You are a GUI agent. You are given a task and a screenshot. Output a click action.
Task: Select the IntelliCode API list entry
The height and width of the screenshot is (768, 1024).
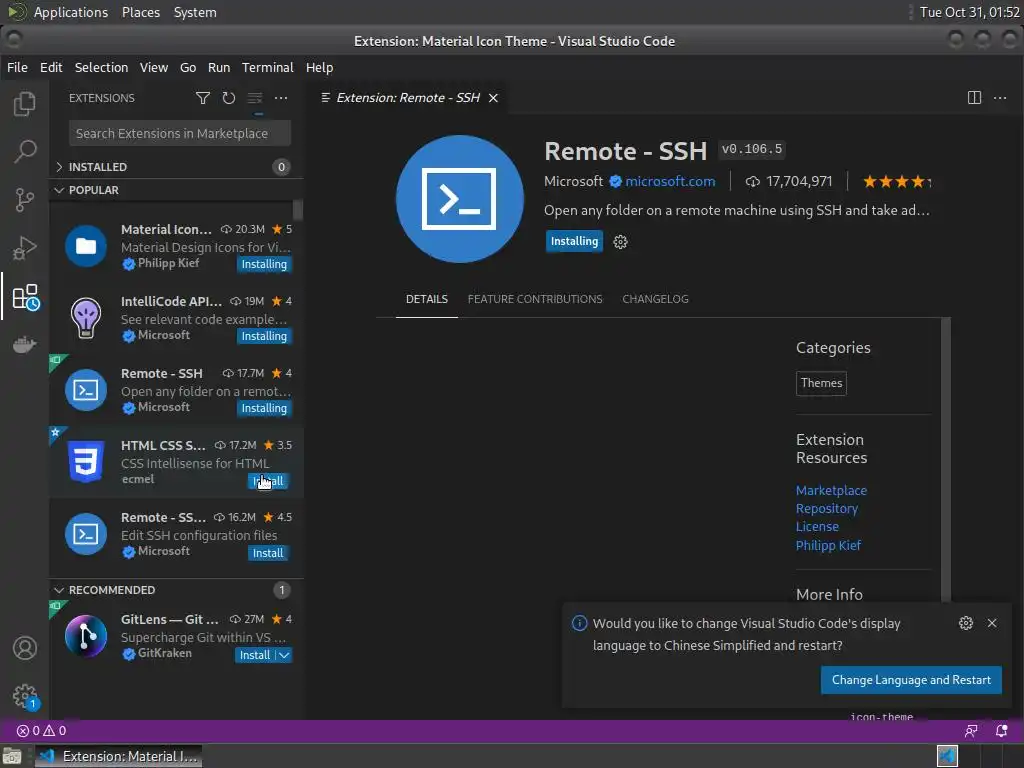(176, 318)
